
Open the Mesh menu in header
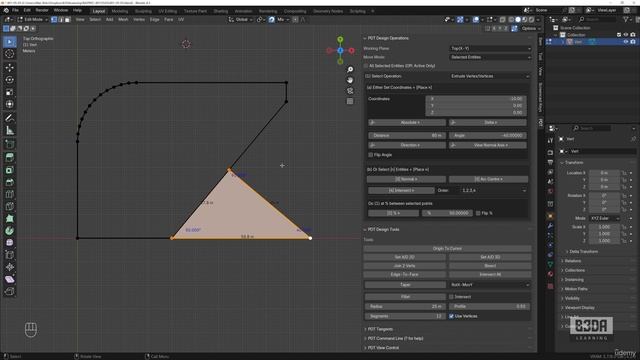point(123,19)
